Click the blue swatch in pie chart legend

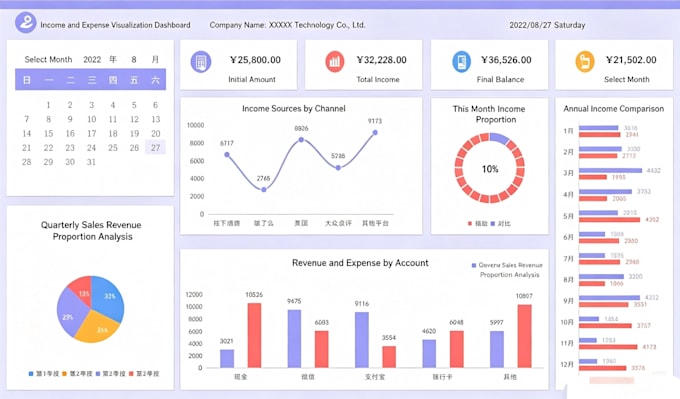[x=31, y=373]
